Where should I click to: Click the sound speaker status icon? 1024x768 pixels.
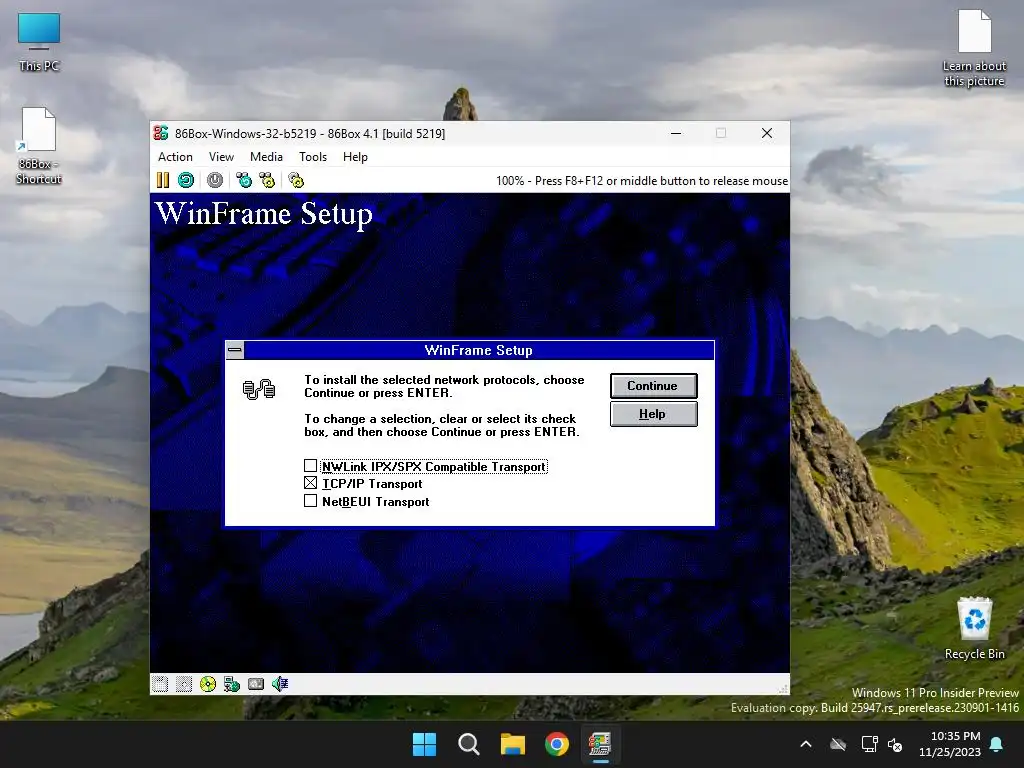click(280, 684)
